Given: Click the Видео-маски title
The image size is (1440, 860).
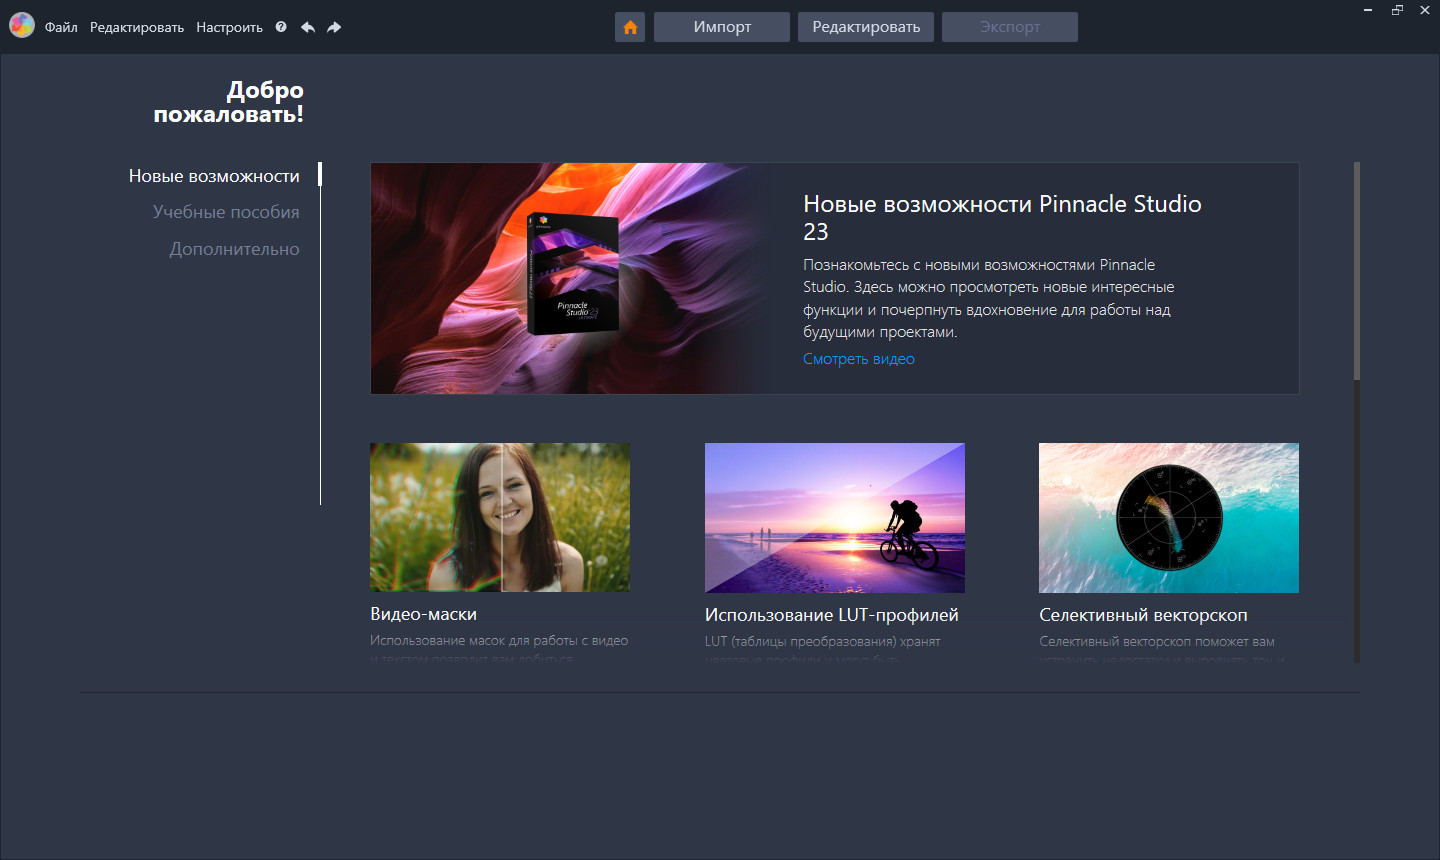Looking at the screenshot, I should (x=423, y=614).
